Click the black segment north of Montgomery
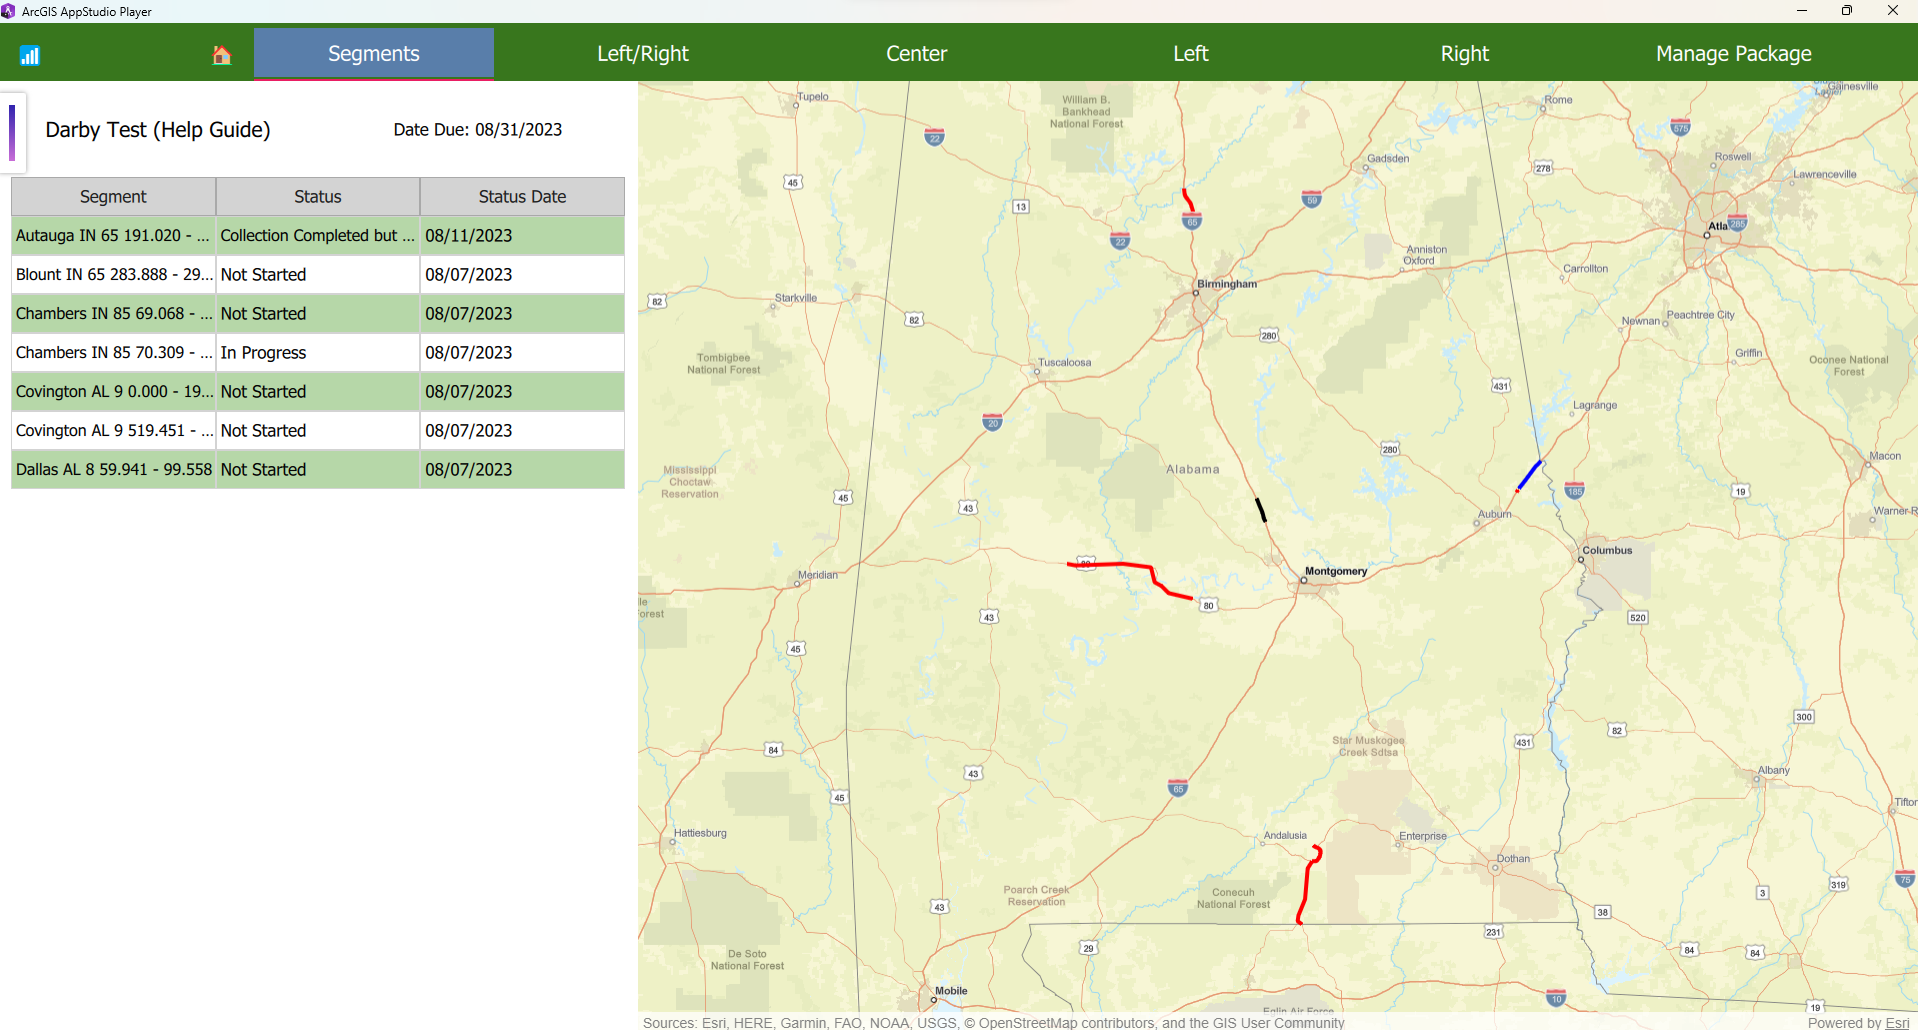Image resolution: width=1918 pixels, height=1030 pixels. [1261, 510]
